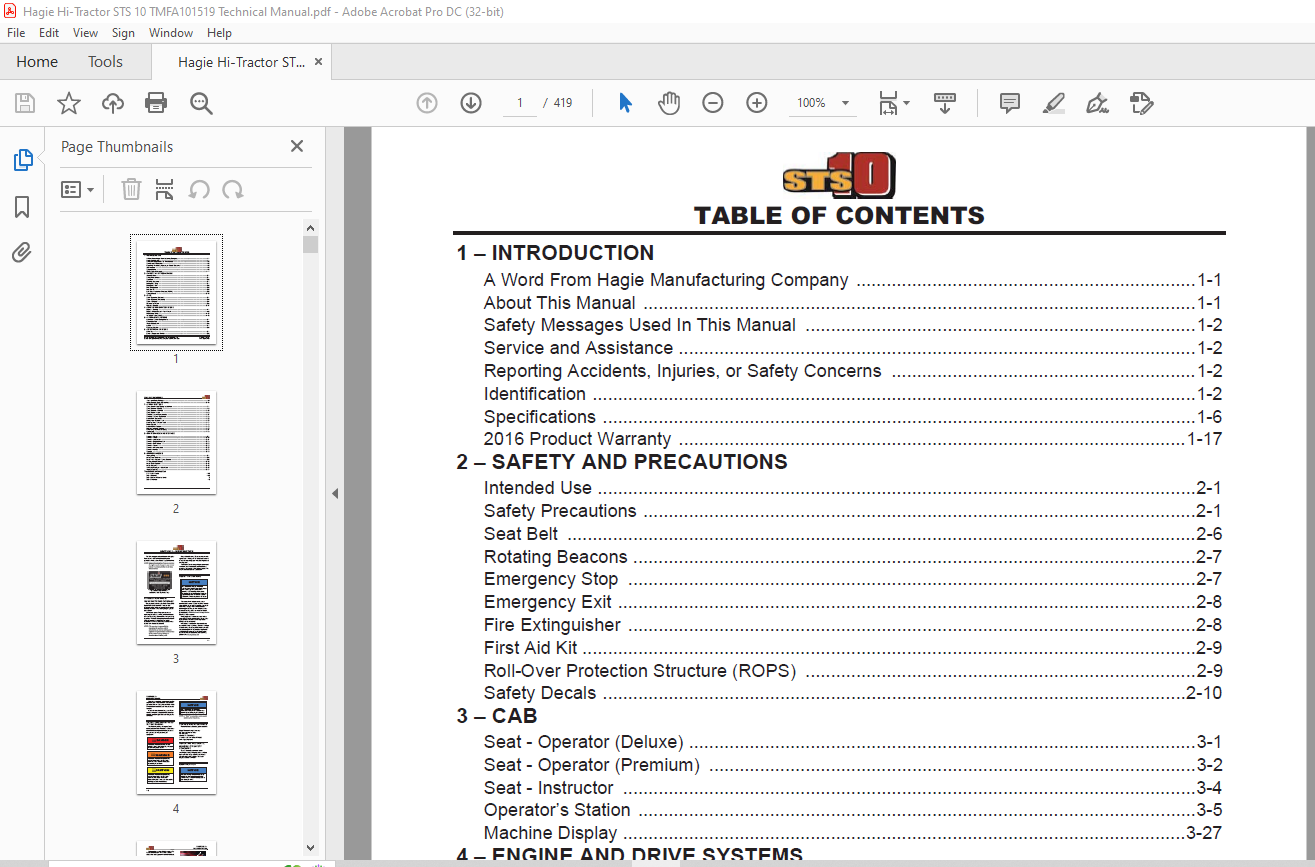
Task: Rotate pages counterclockwise icon
Action: click(199, 189)
